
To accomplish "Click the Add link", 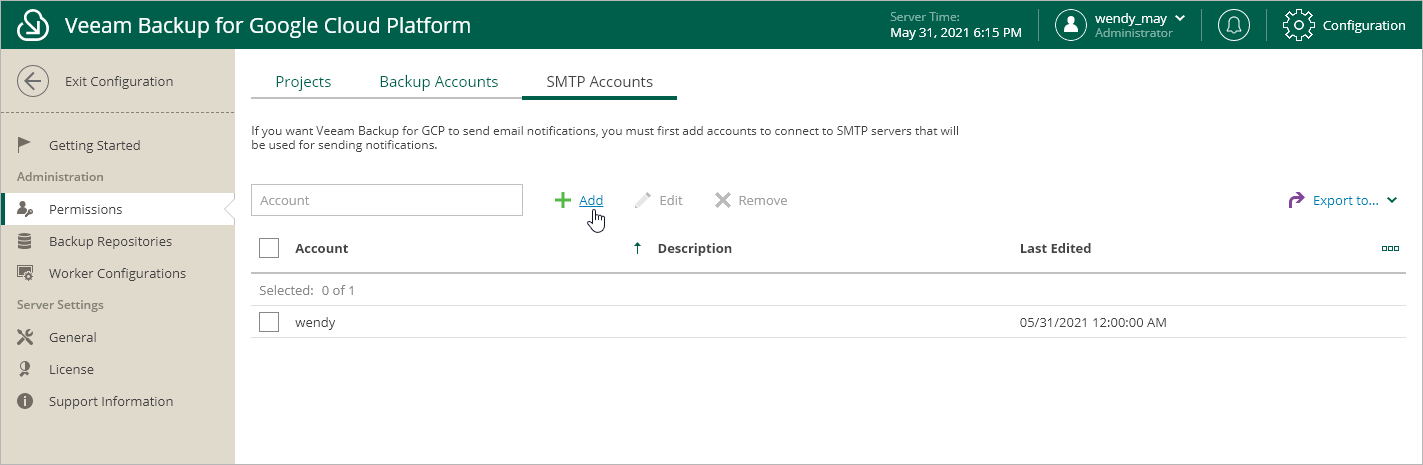I will [x=591, y=200].
